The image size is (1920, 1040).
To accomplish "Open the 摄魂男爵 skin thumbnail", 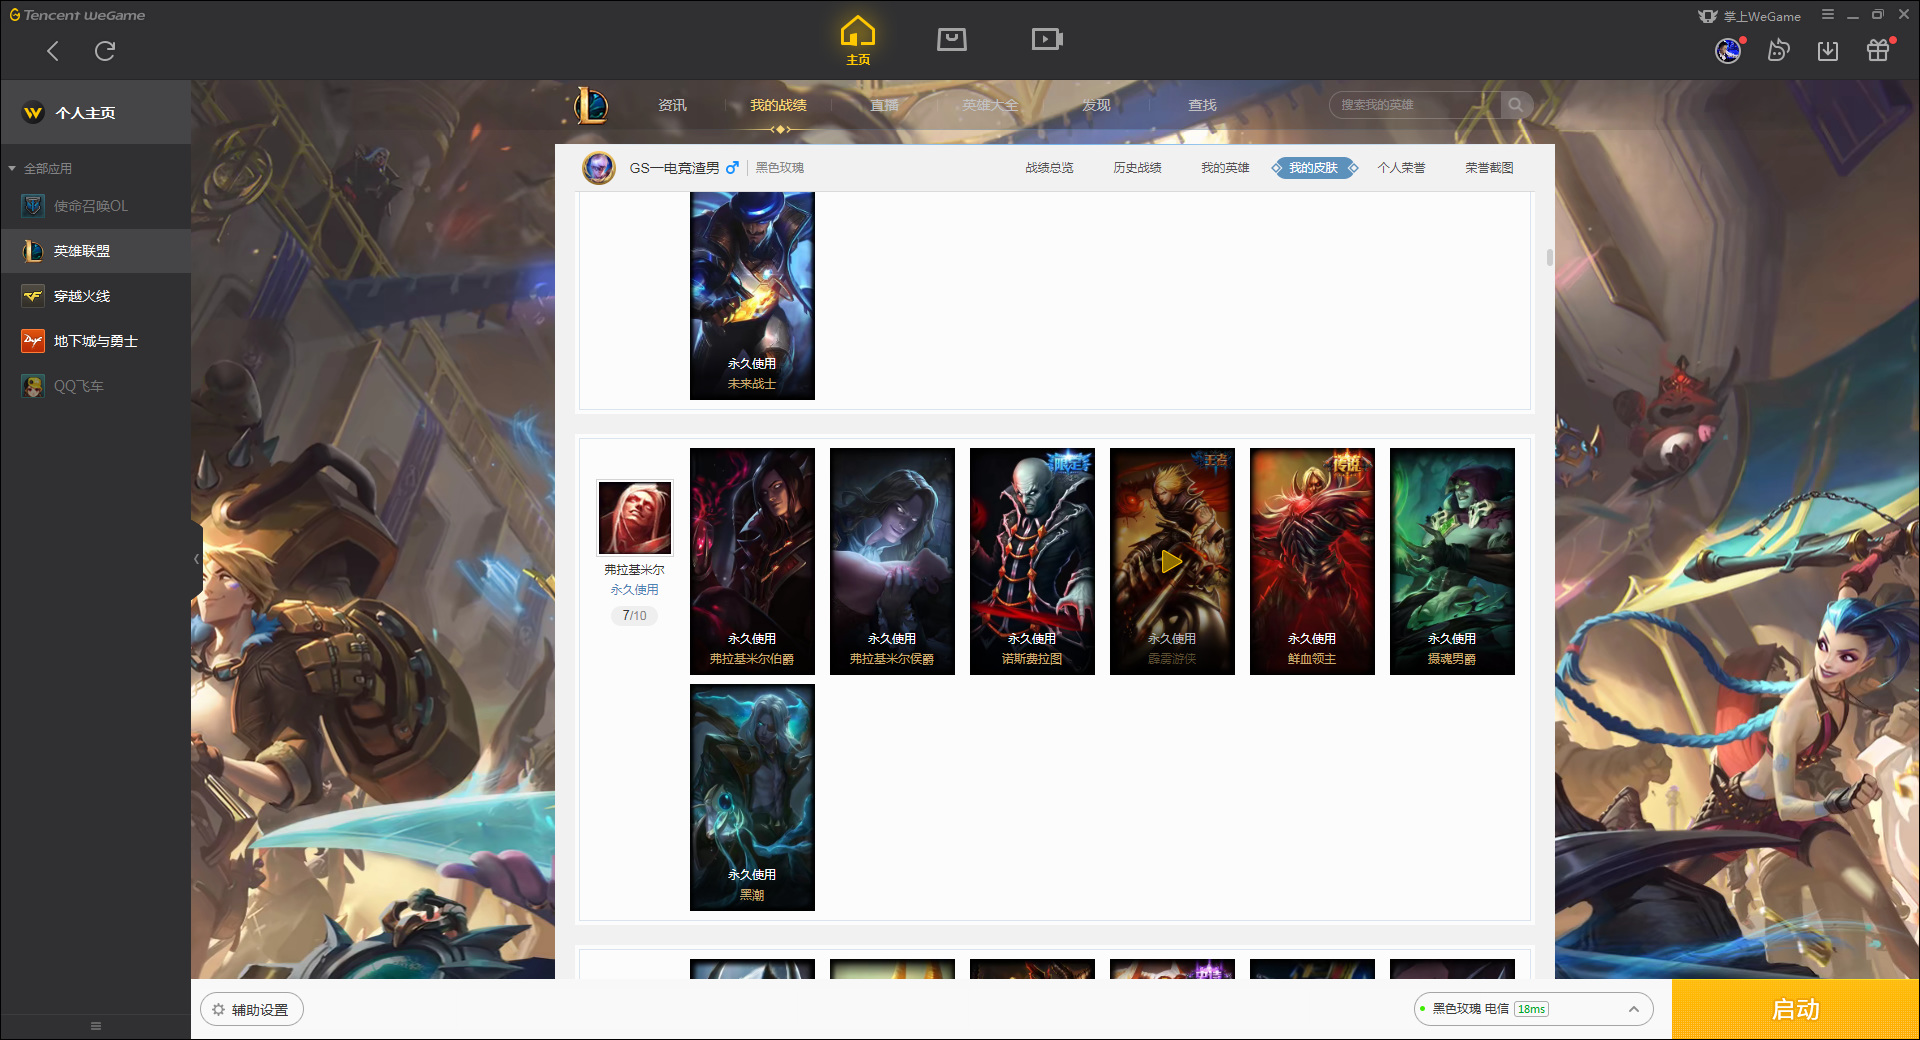I will point(1452,561).
